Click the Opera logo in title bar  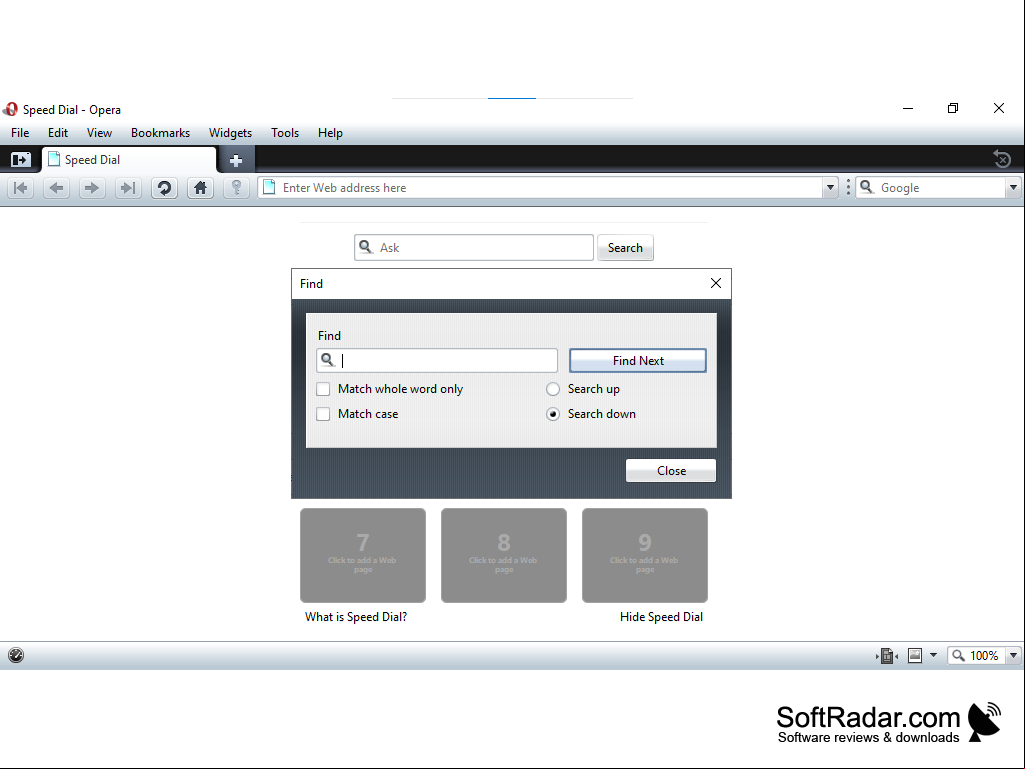10,109
